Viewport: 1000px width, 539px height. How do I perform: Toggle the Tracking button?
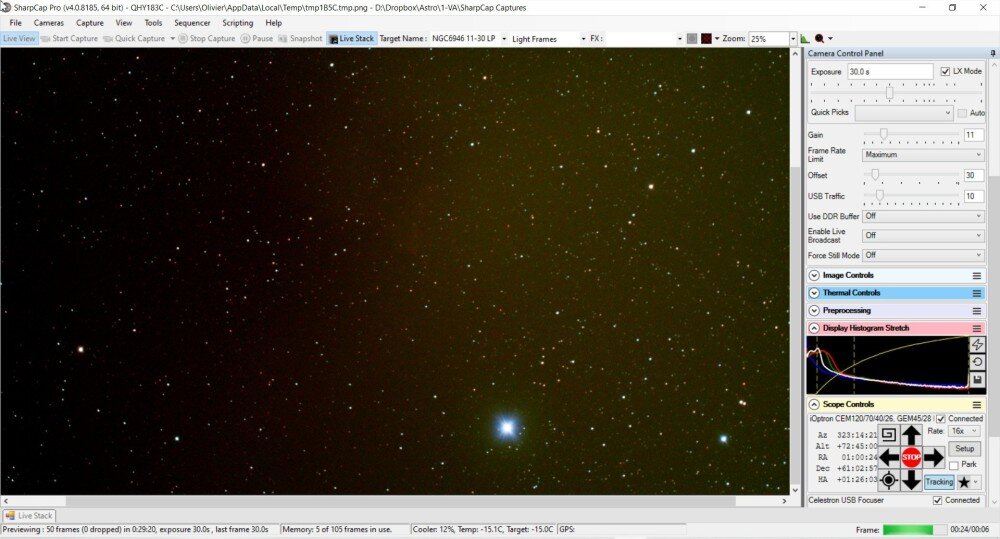click(939, 482)
